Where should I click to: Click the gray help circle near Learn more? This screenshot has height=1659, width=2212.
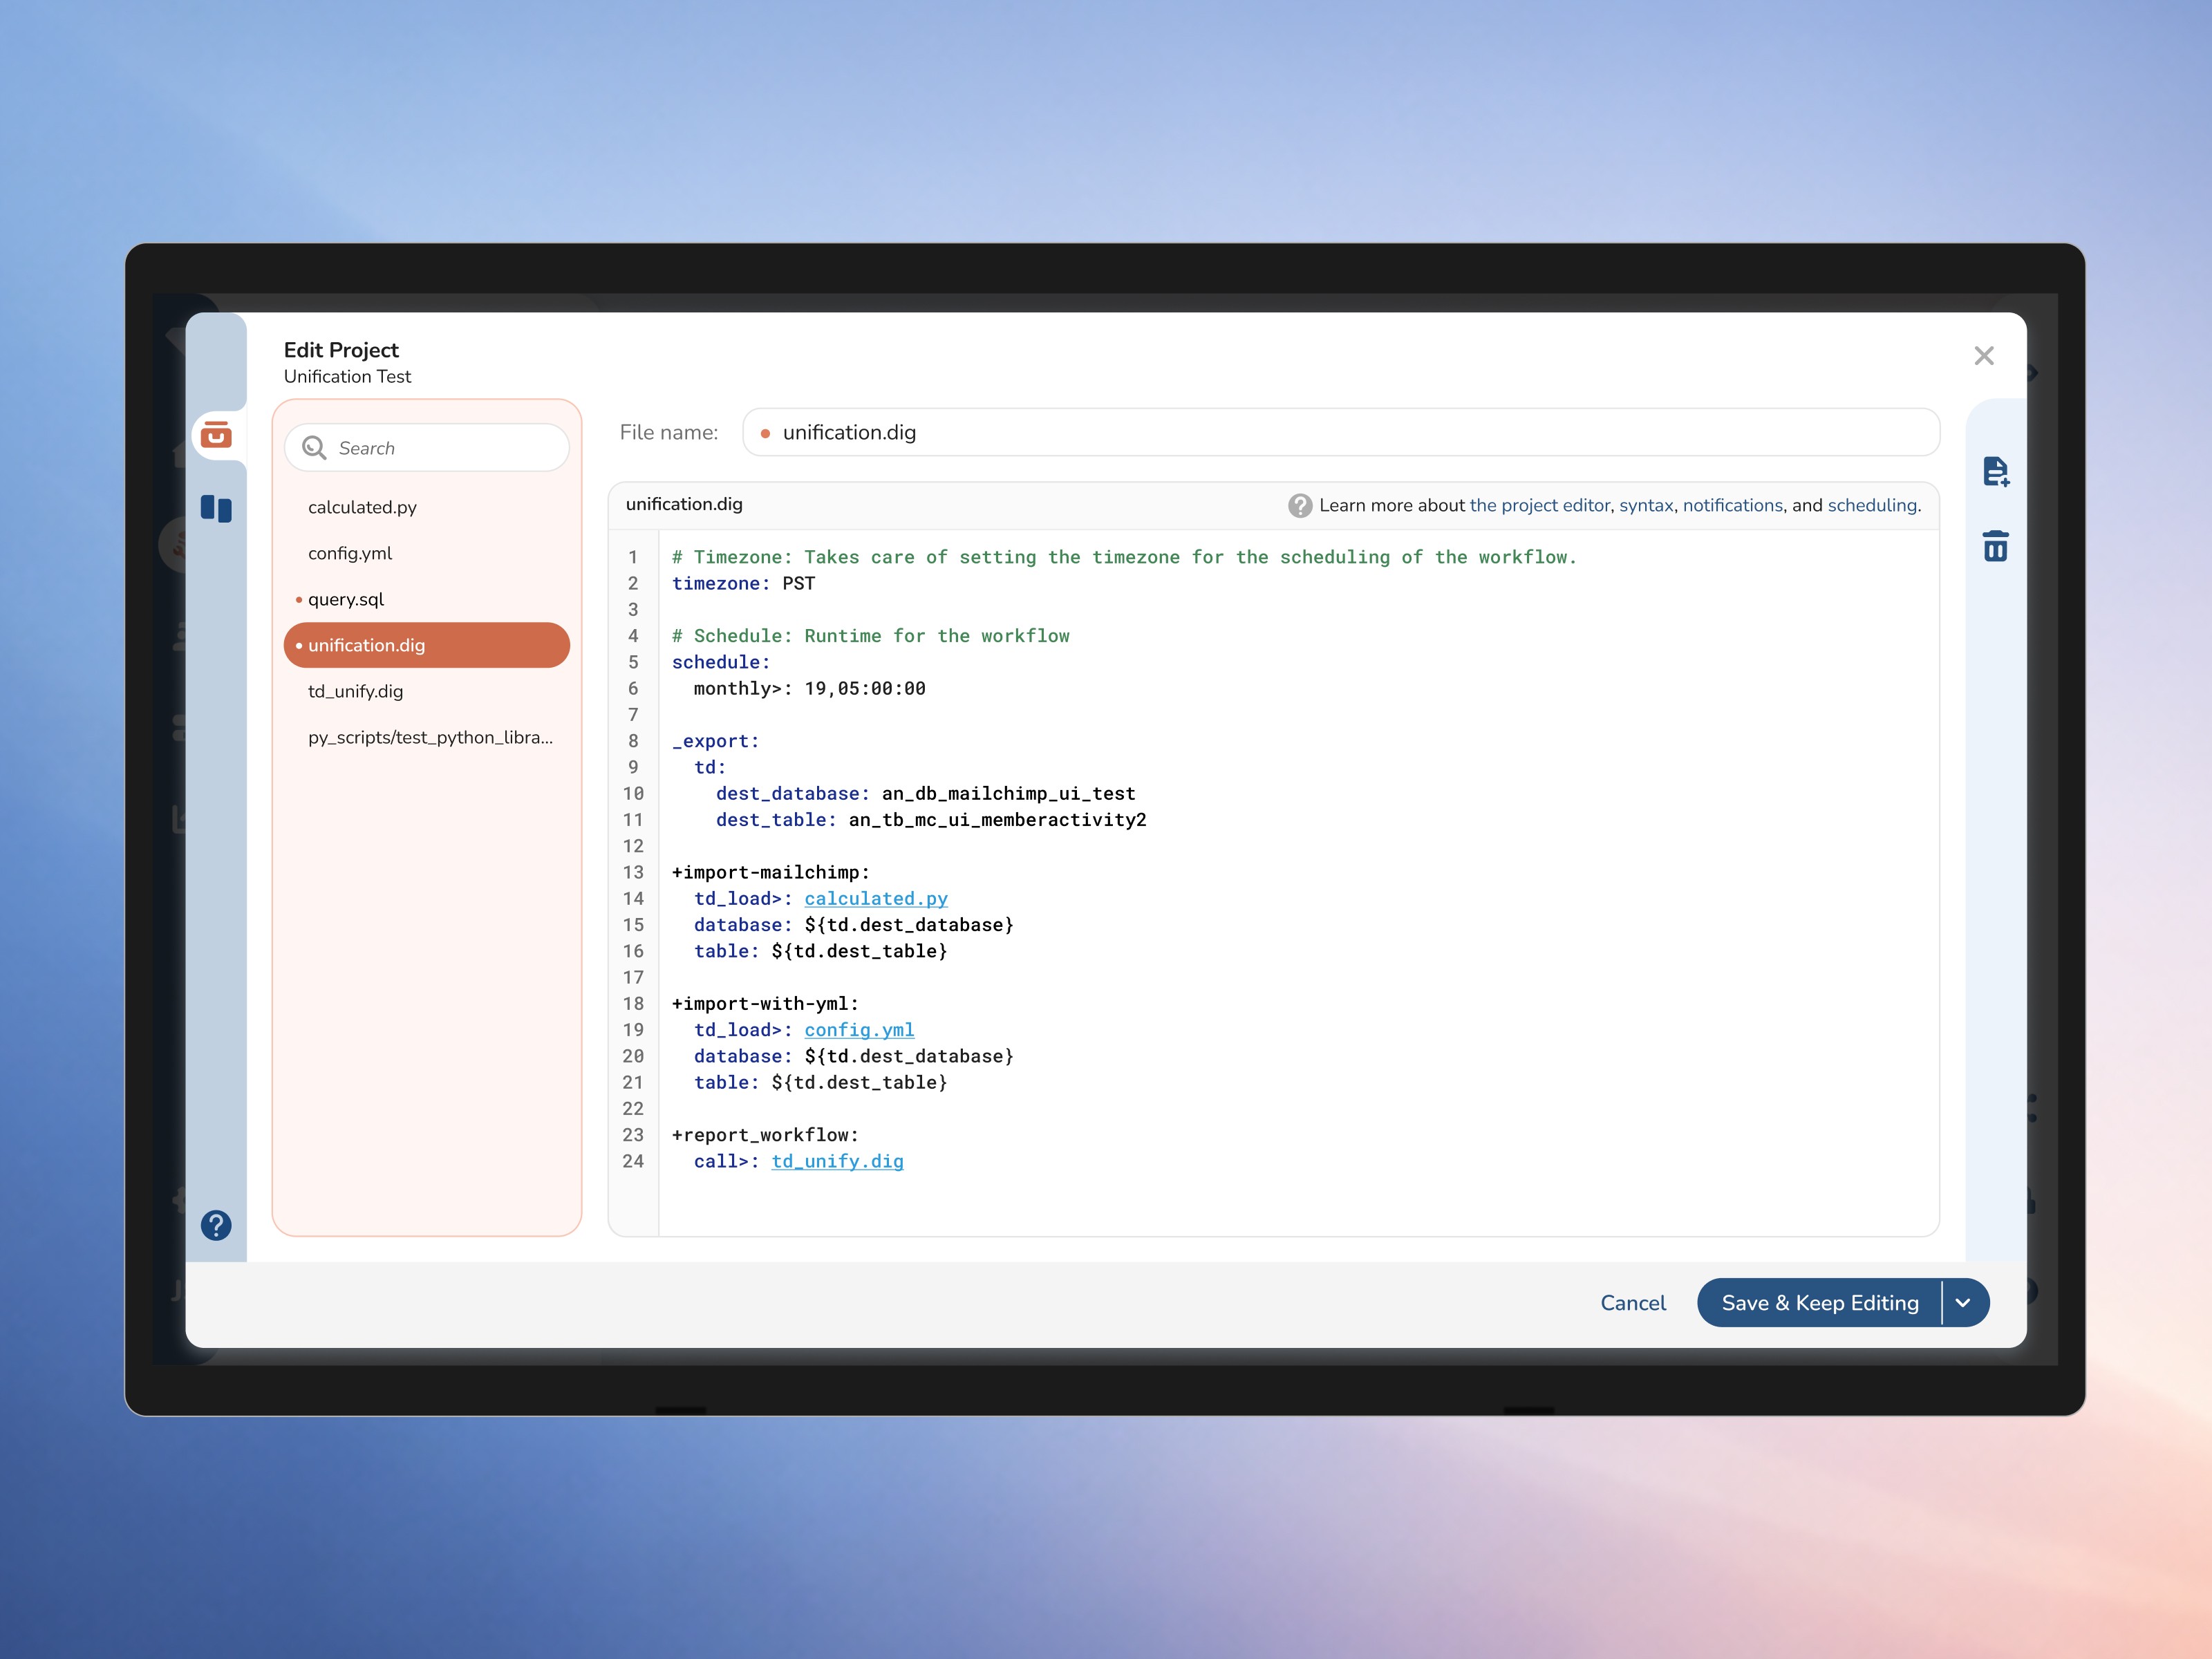point(1299,506)
